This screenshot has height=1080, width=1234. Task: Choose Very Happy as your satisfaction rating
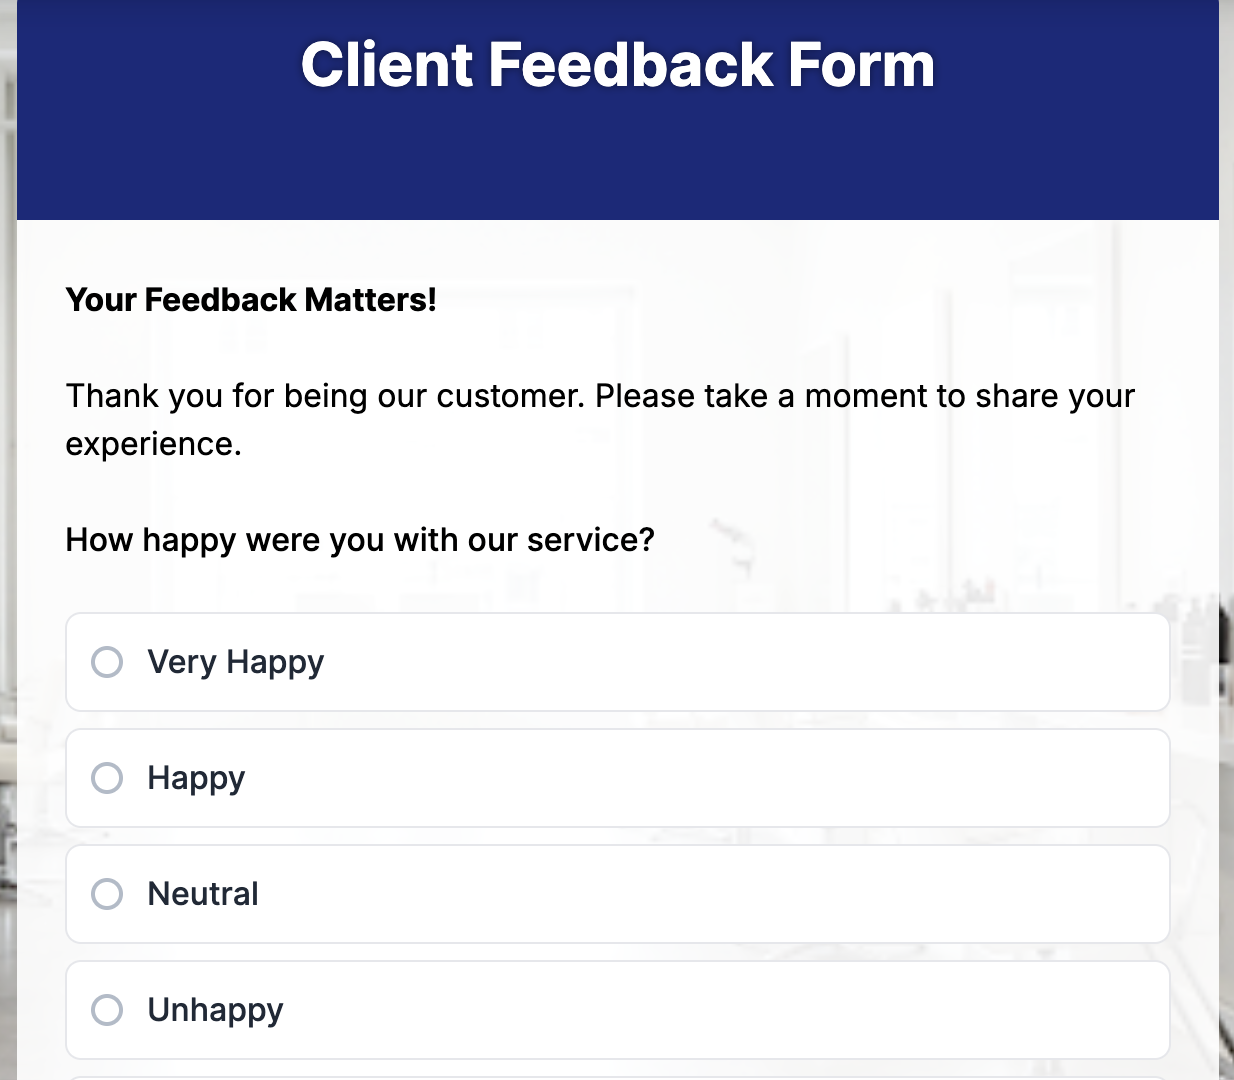coord(400,662)
